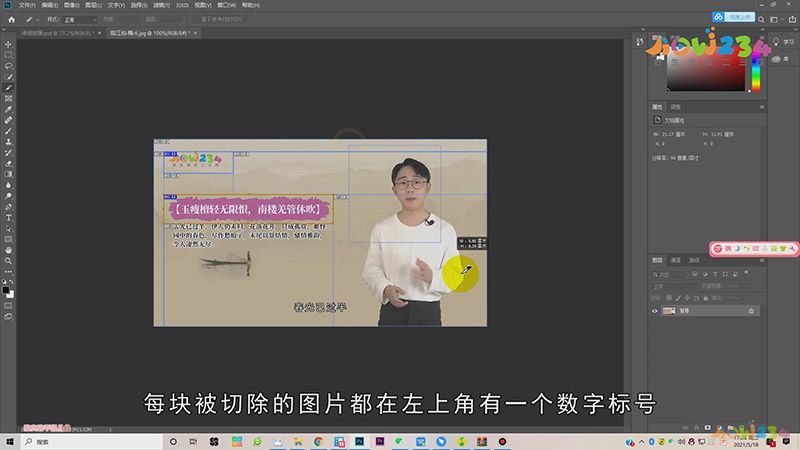Toggle visibility of the 背景 layer
The height and width of the screenshot is (450, 800).
(655, 311)
